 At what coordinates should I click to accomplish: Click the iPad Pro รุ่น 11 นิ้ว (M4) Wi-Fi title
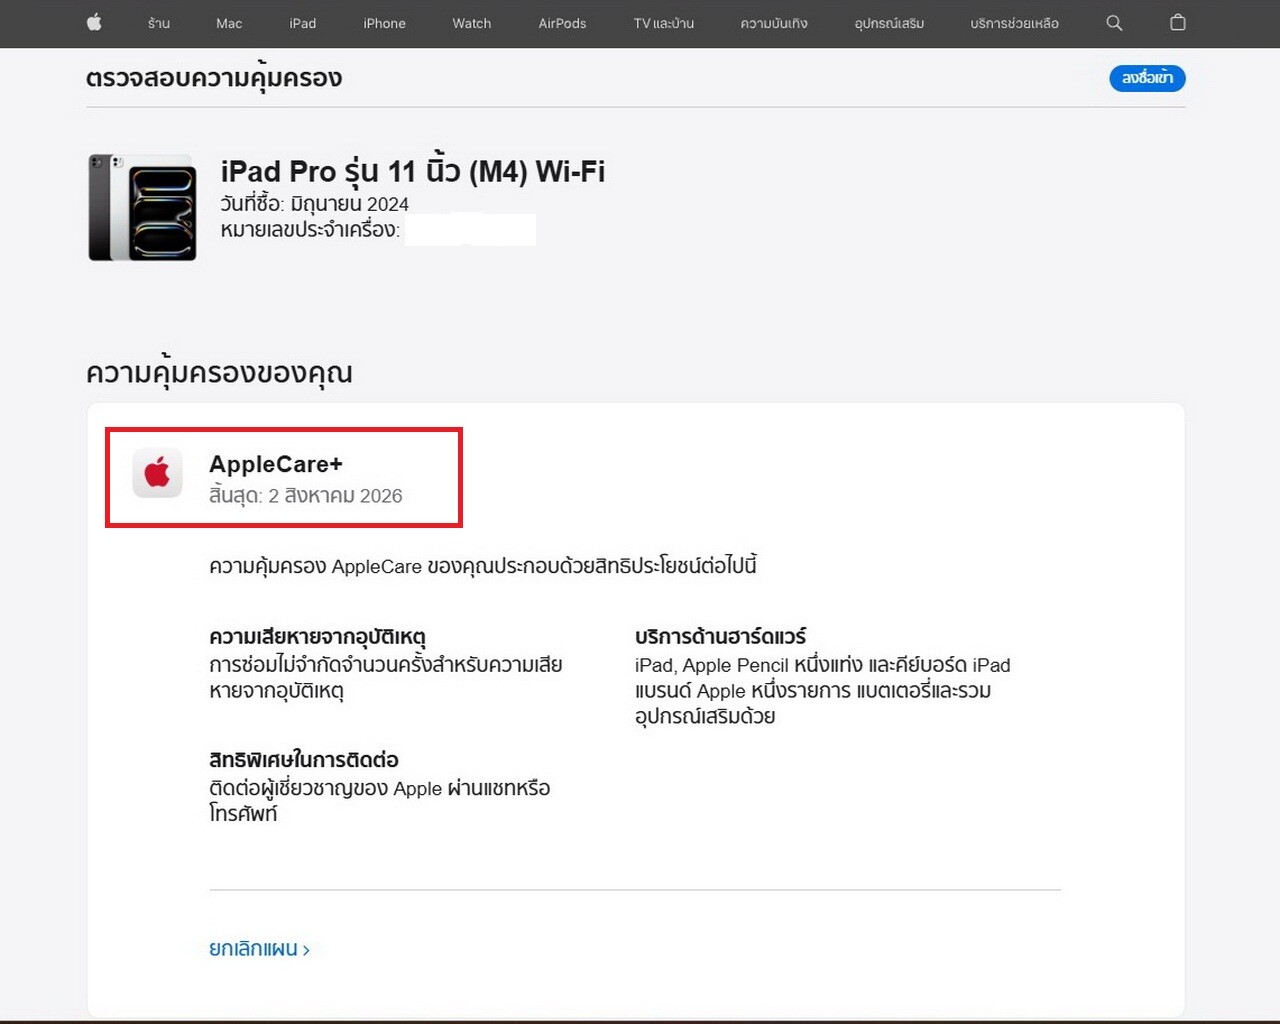(412, 171)
